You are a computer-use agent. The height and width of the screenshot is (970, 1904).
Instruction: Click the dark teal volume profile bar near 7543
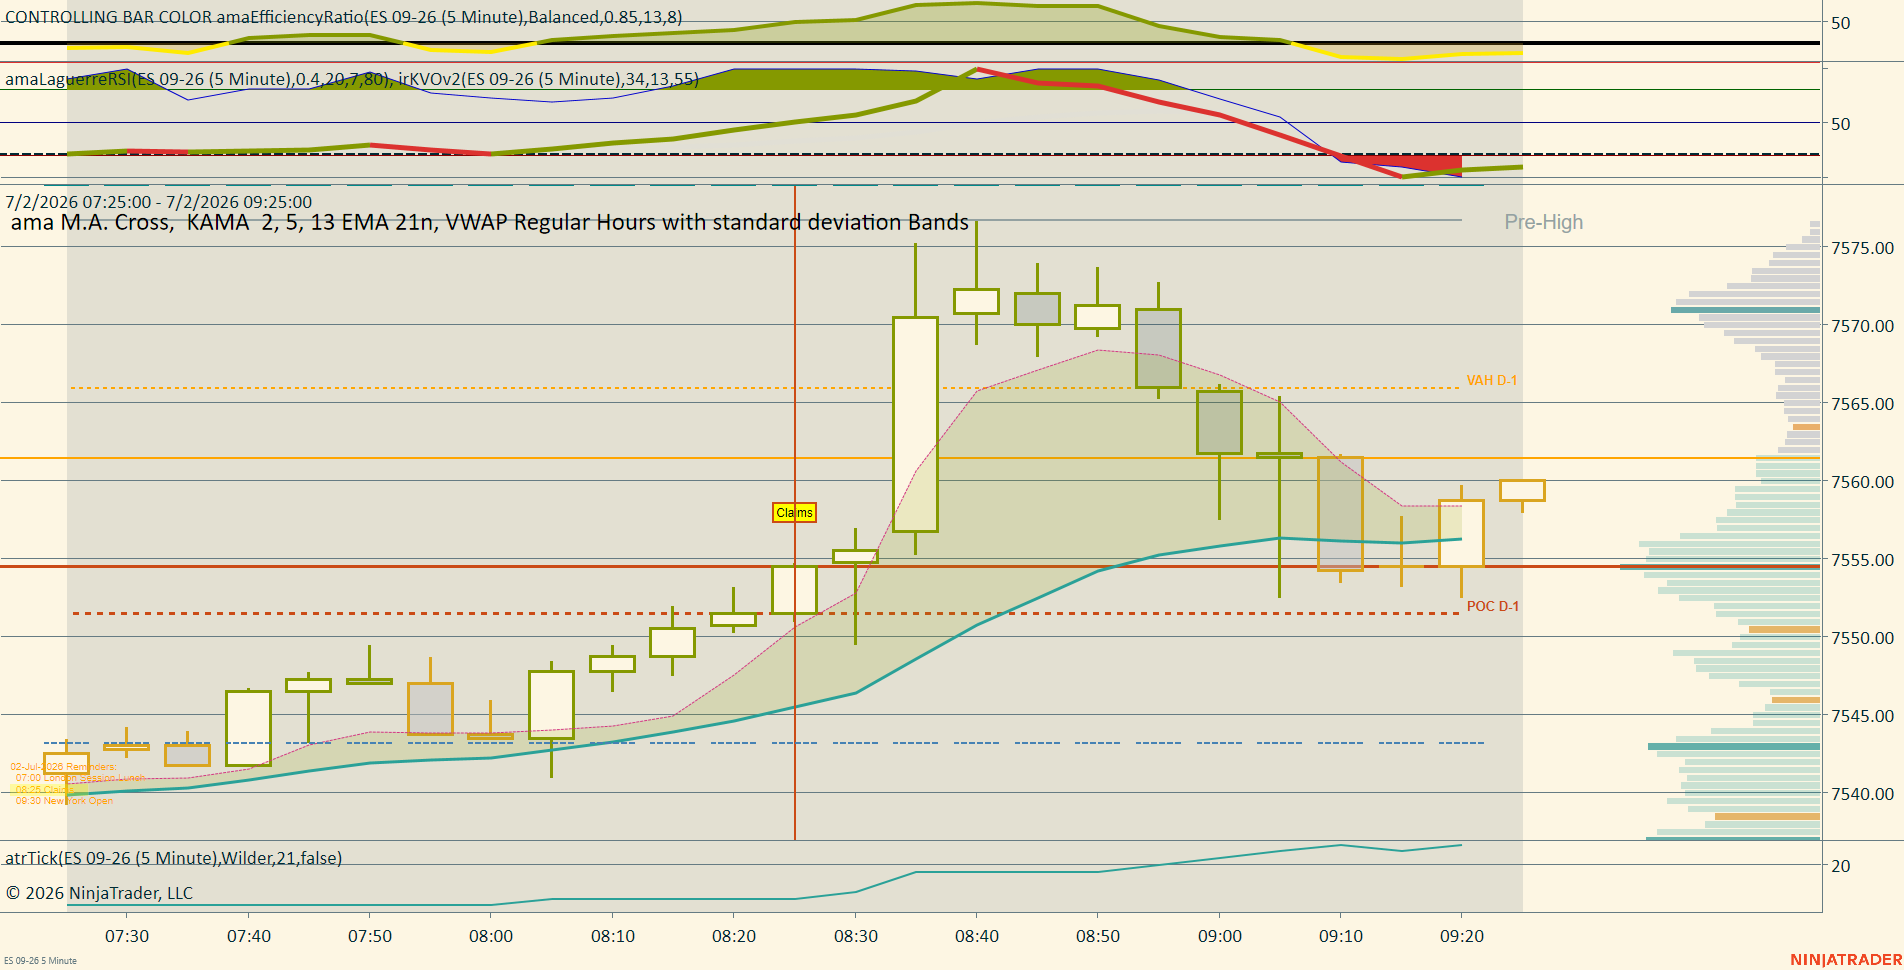1734,746
